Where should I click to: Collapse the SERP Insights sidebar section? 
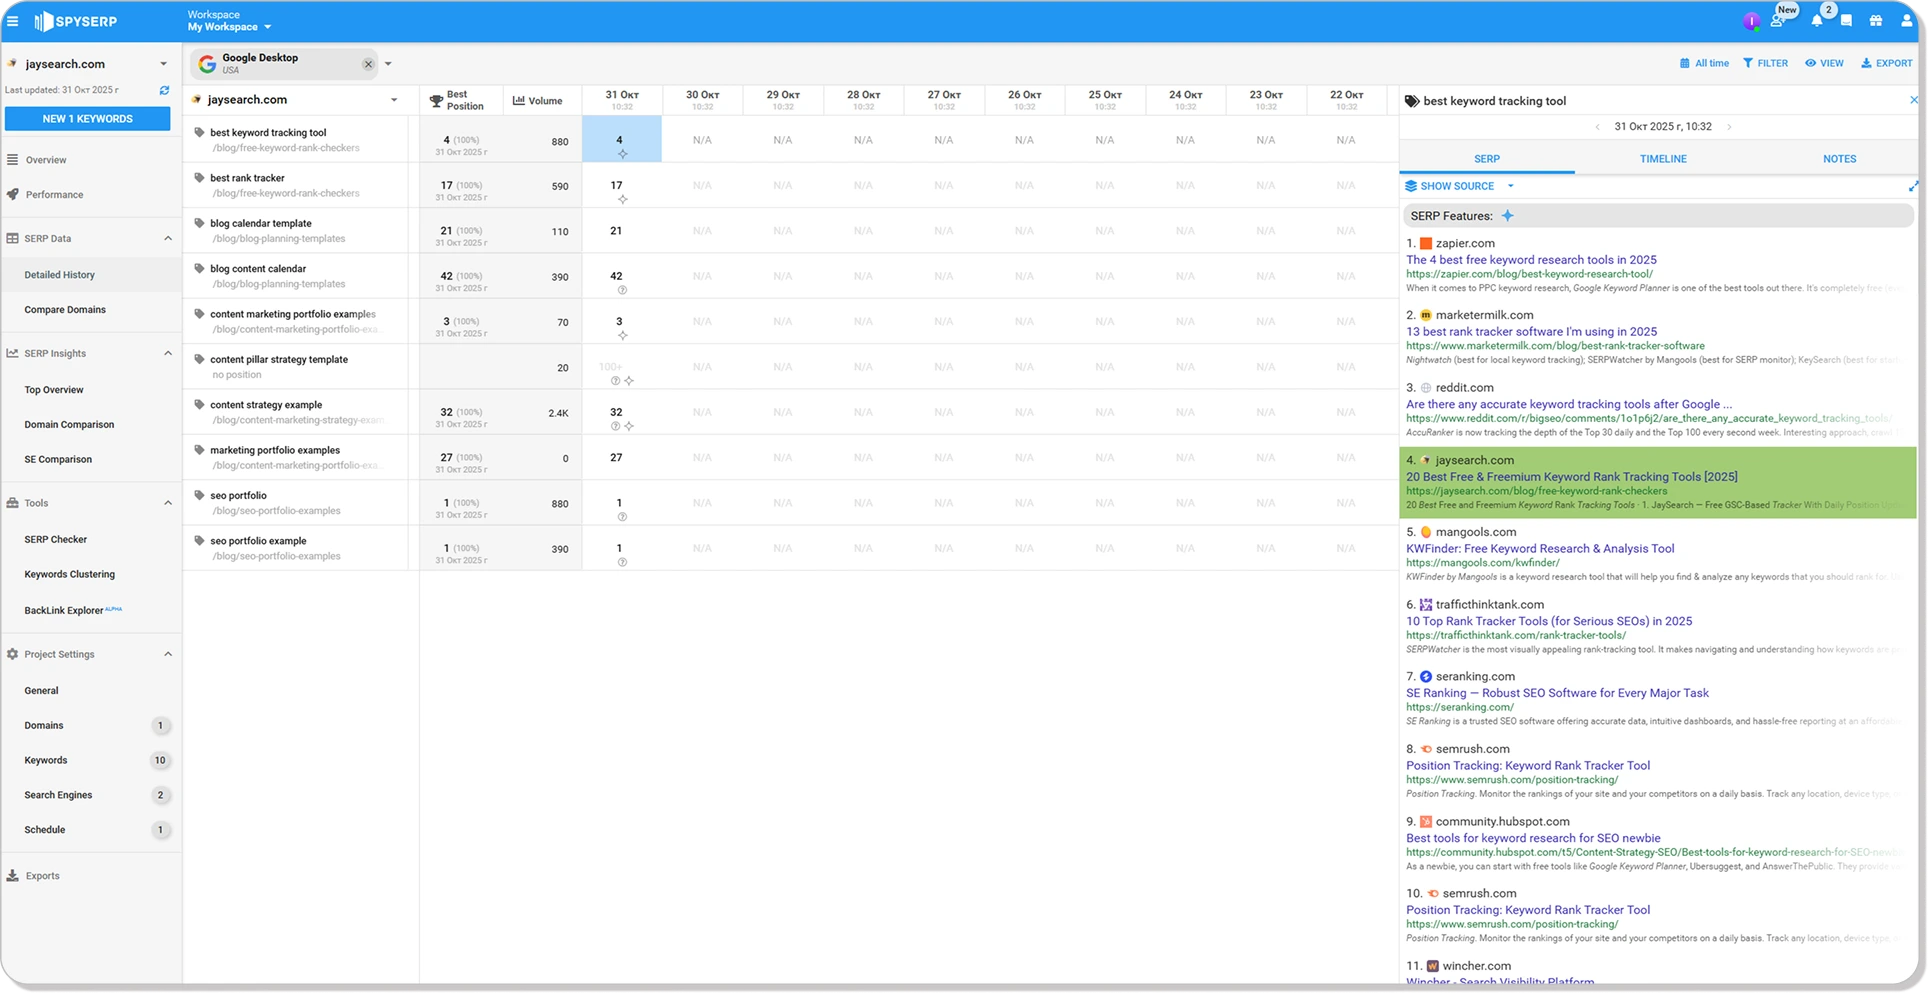pyautogui.click(x=167, y=354)
